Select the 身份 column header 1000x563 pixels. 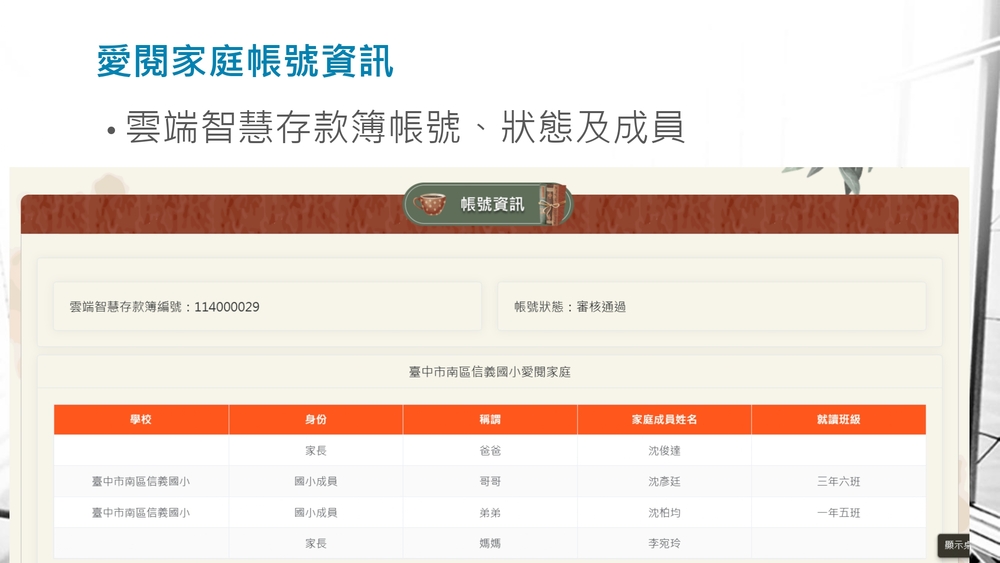point(316,420)
